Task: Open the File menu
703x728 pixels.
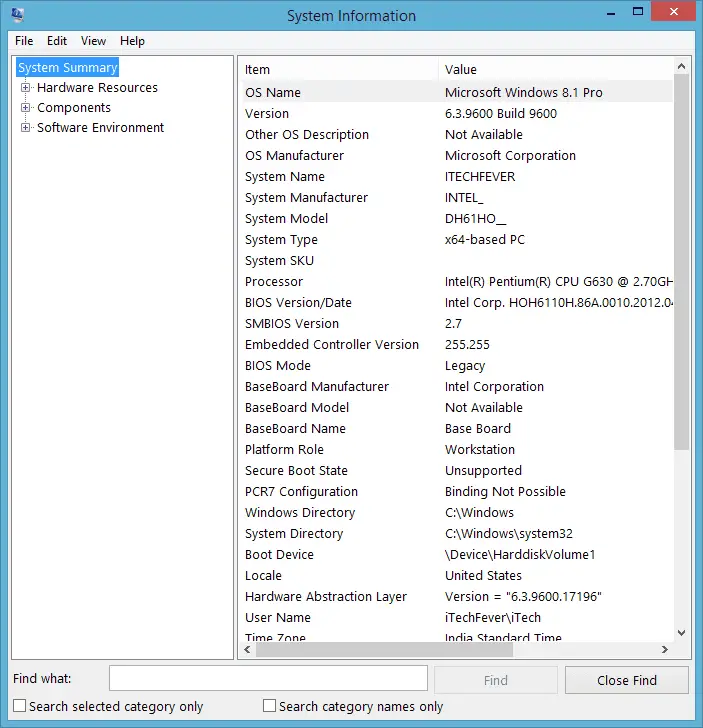Action: (24, 41)
